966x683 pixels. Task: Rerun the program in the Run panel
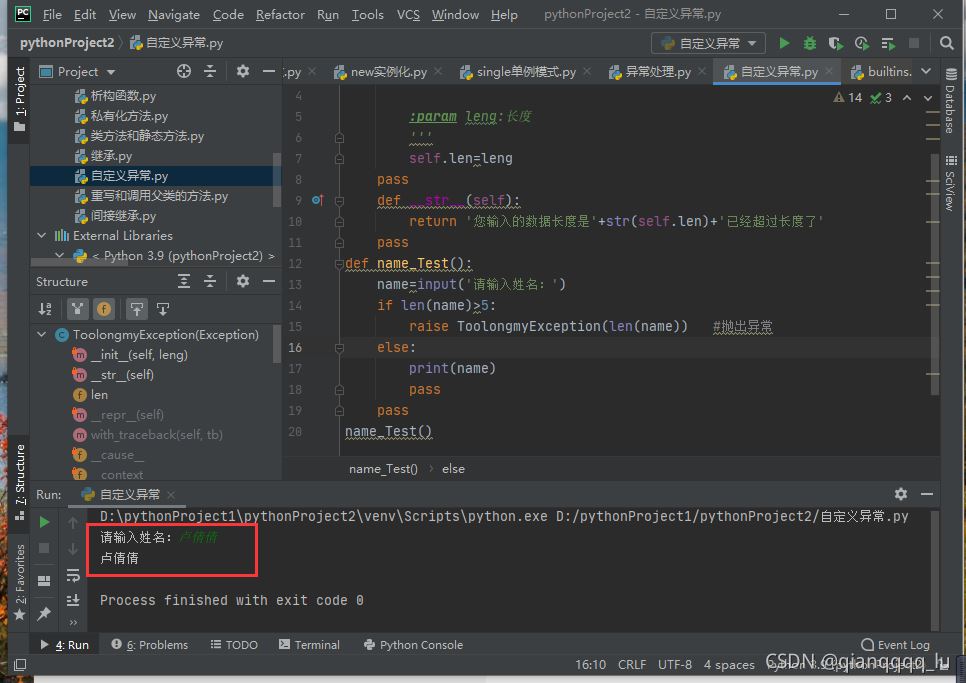tap(44, 522)
